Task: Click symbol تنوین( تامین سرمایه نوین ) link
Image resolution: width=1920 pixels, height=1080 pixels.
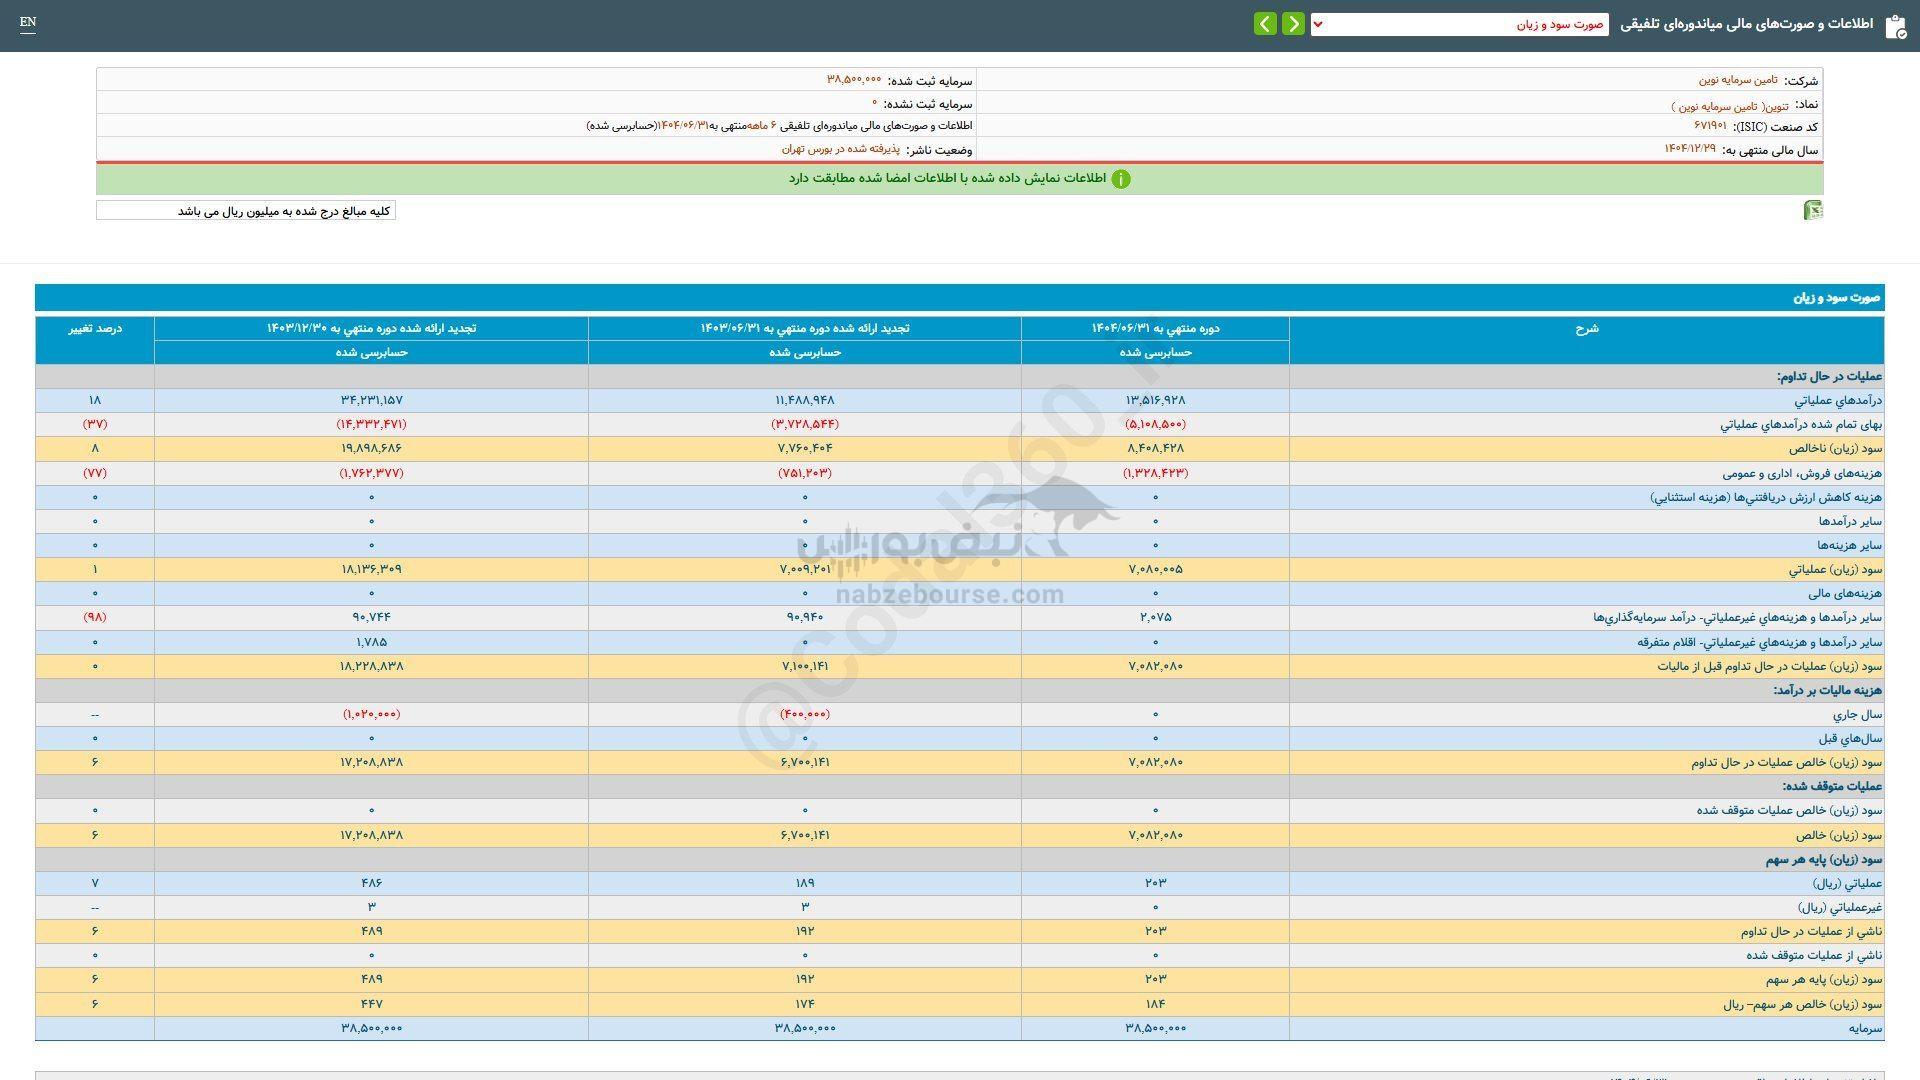Action: coord(1729,105)
